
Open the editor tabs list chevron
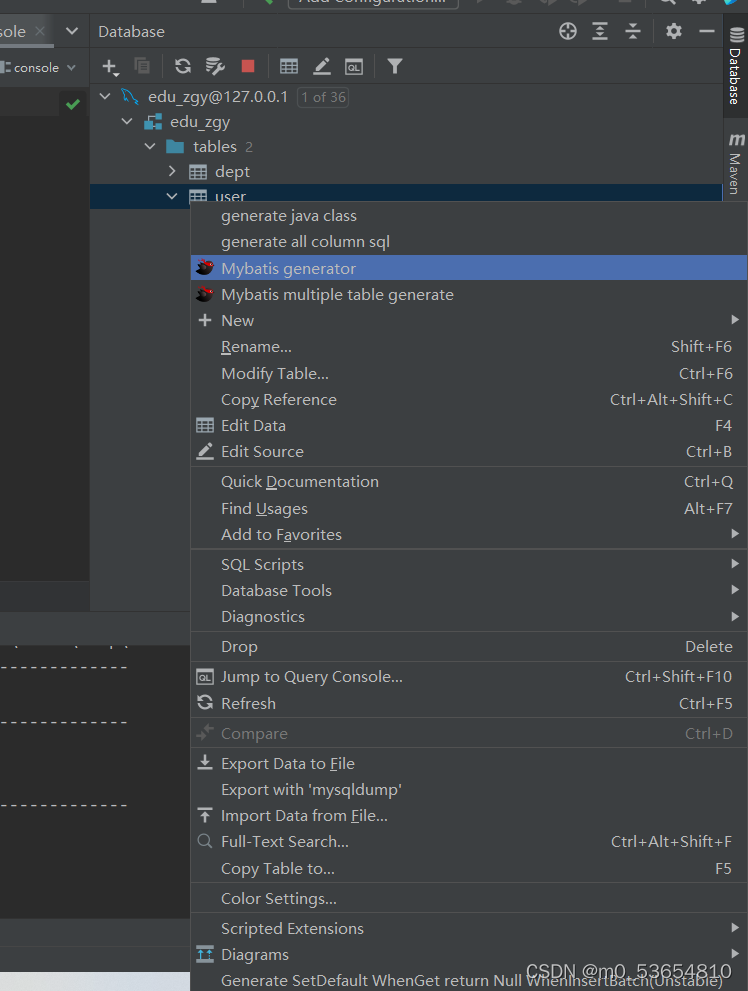point(72,31)
